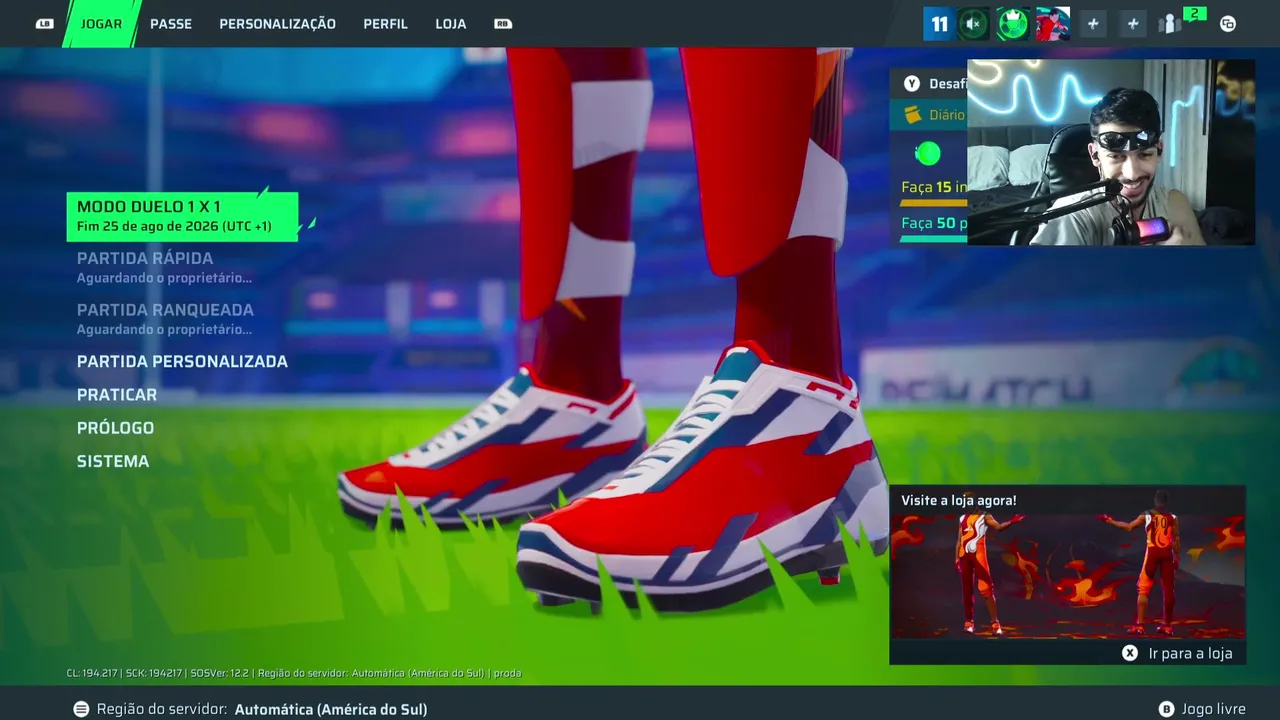The width and height of the screenshot is (1280, 720).
Task: Click the LB bumper icon
Action: click(x=44, y=24)
